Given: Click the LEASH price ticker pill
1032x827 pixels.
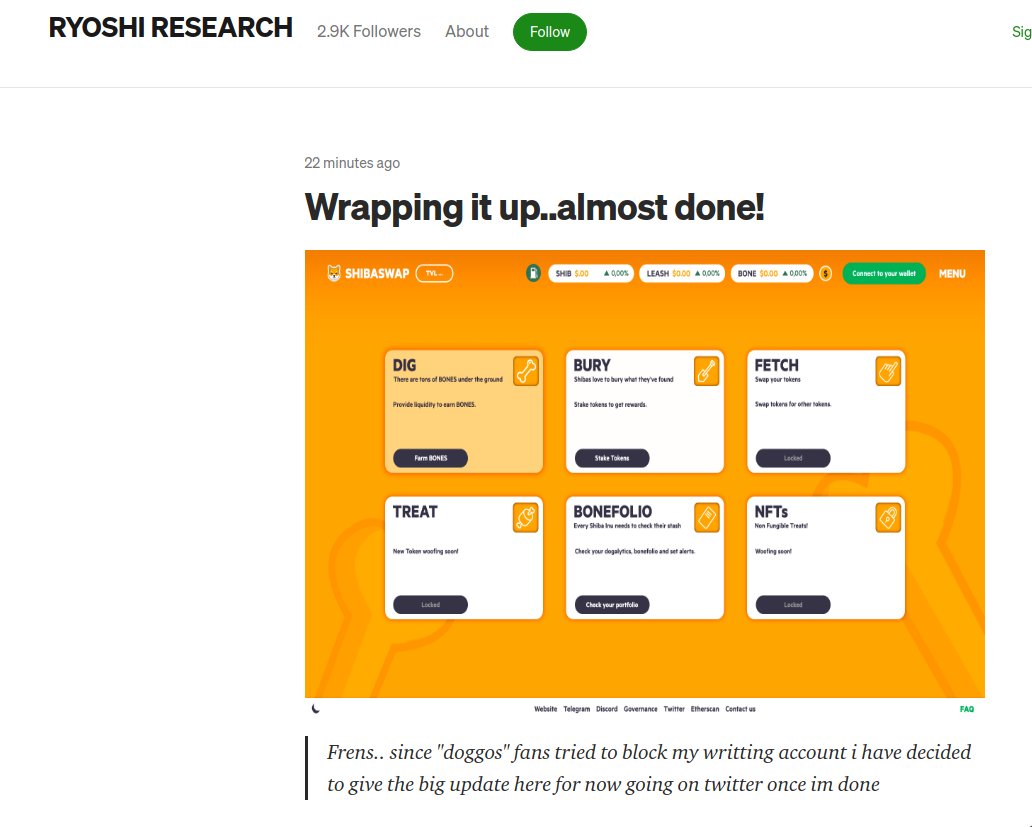Looking at the screenshot, I should point(682,273).
